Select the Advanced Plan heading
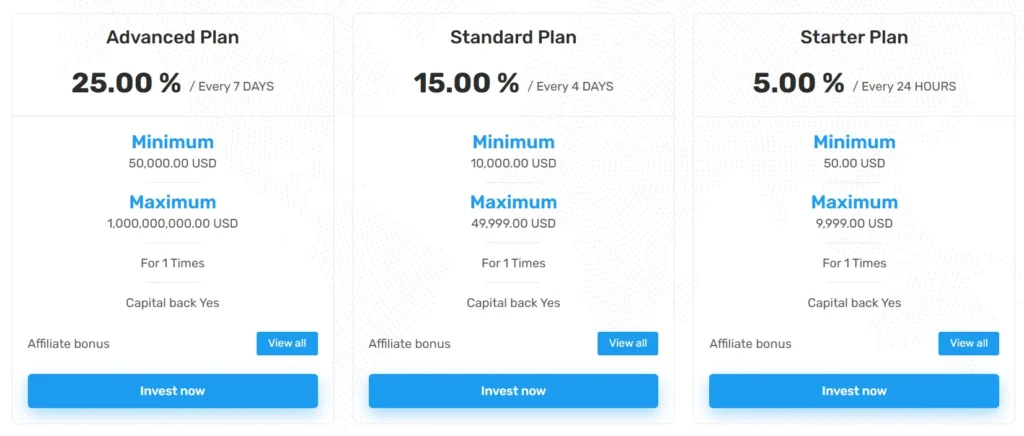The width and height of the screenshot is (1024, 436). 172,38
